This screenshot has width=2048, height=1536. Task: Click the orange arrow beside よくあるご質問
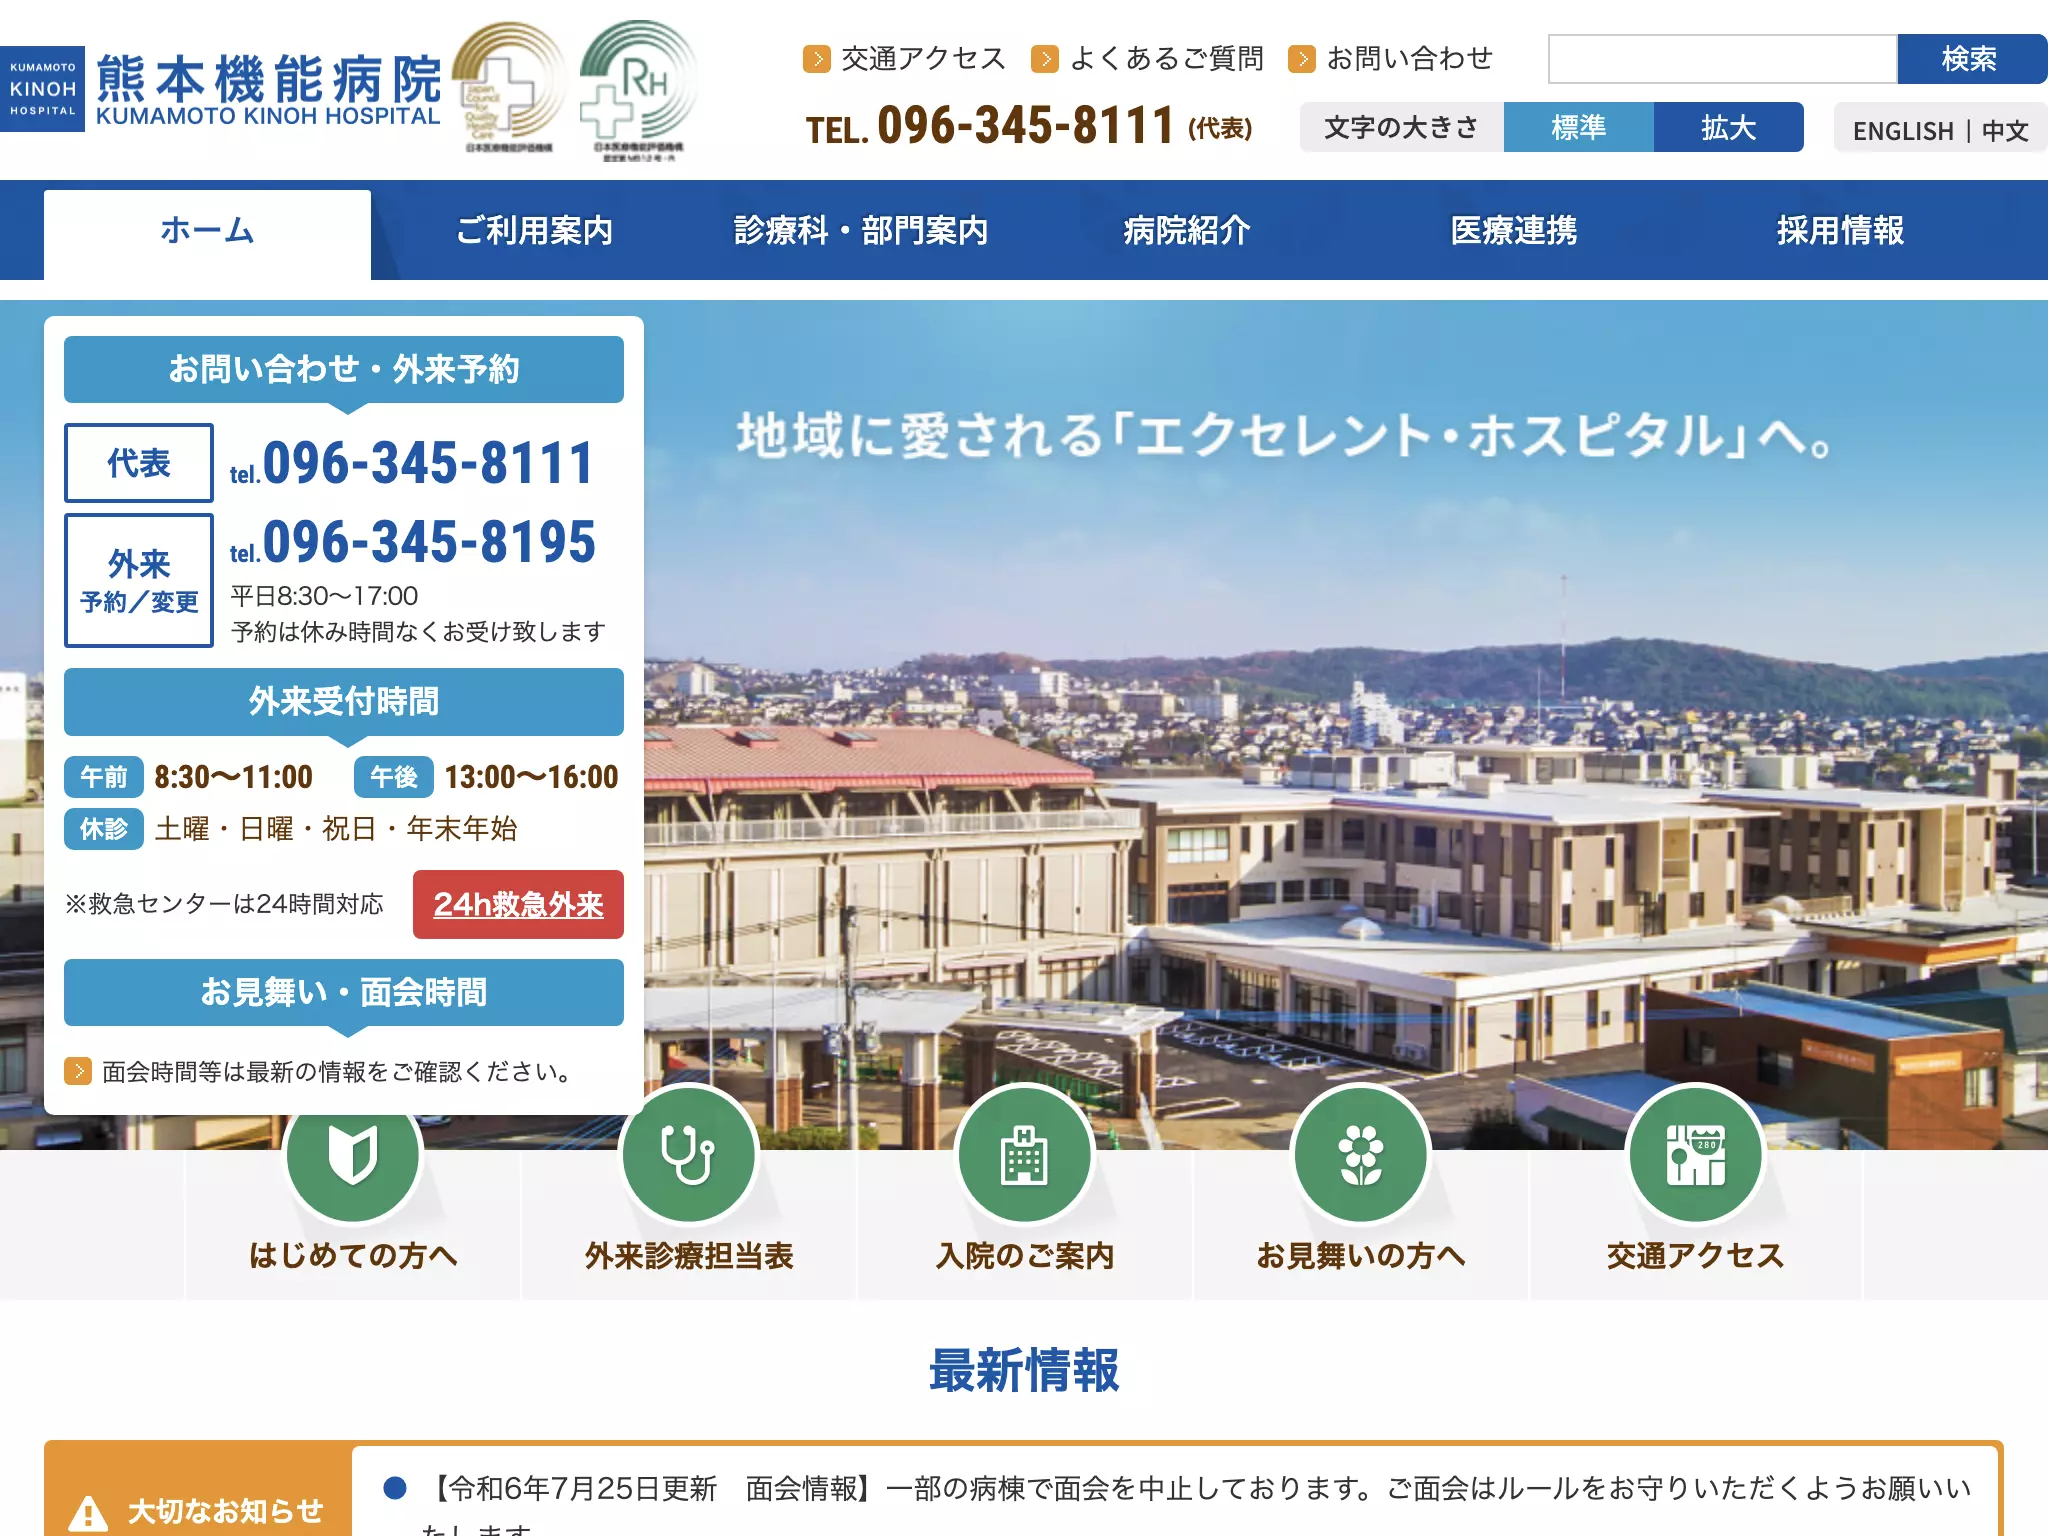point(1044,59)
